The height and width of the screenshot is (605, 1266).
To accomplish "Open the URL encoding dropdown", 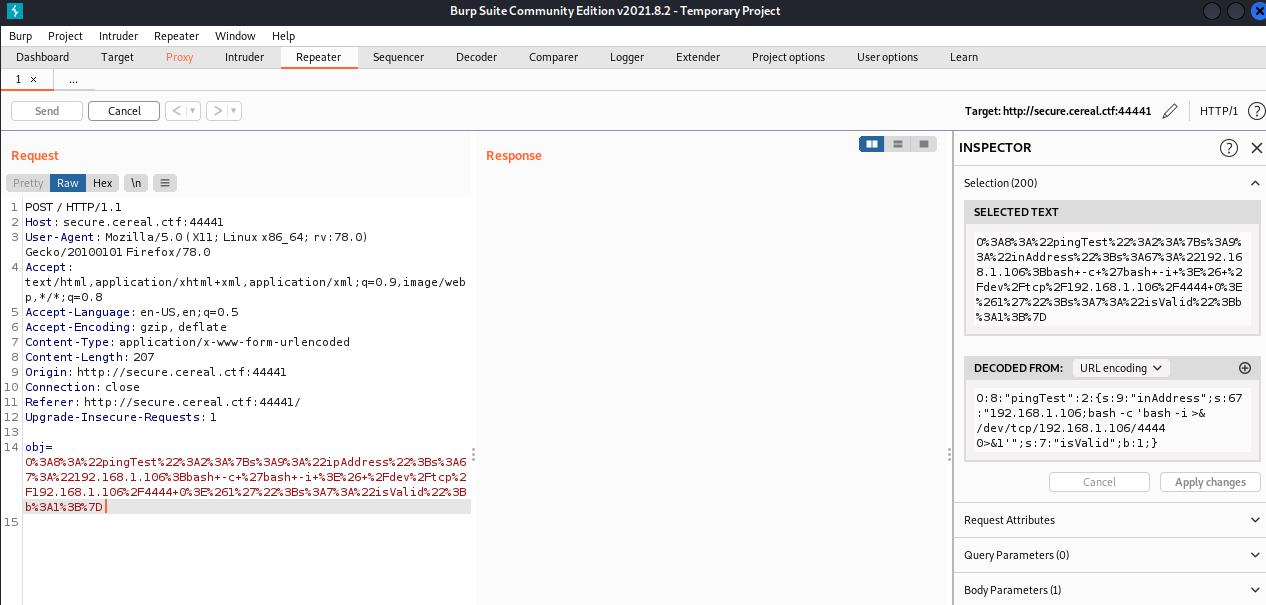I will coord(1120,368).
